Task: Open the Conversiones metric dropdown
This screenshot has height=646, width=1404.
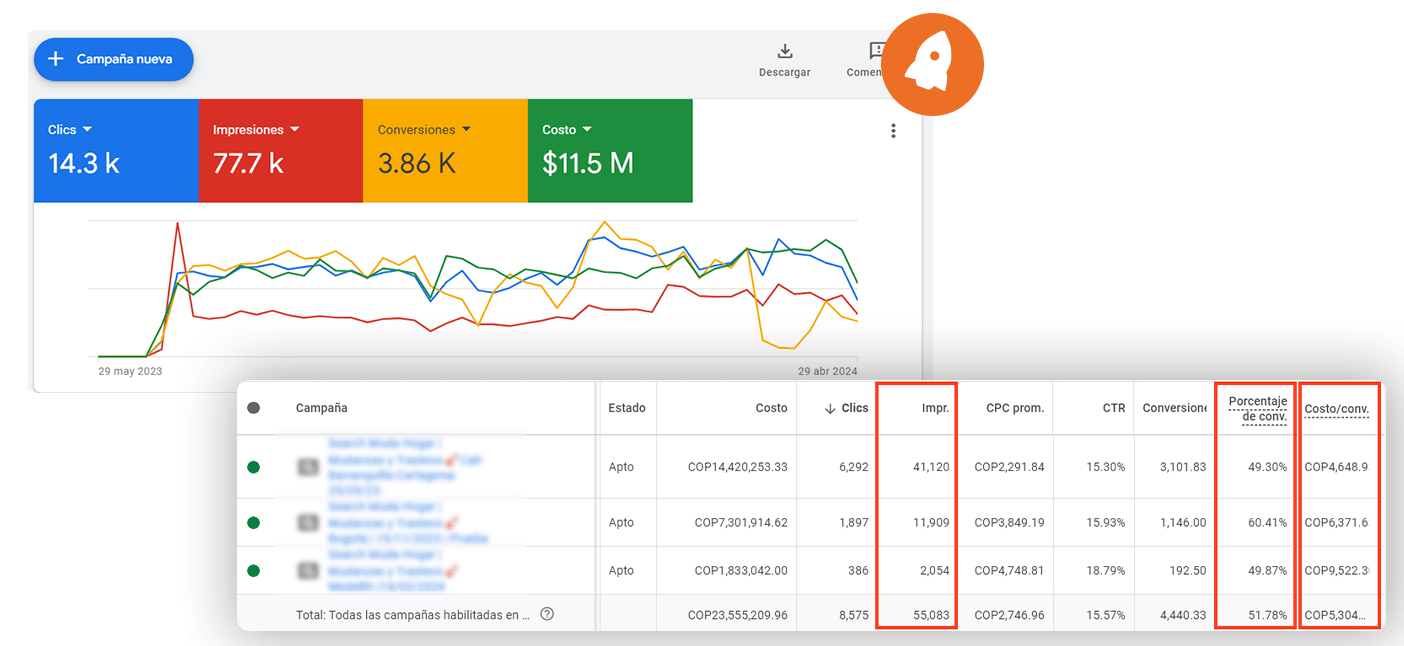Action: tap(424, 130)
